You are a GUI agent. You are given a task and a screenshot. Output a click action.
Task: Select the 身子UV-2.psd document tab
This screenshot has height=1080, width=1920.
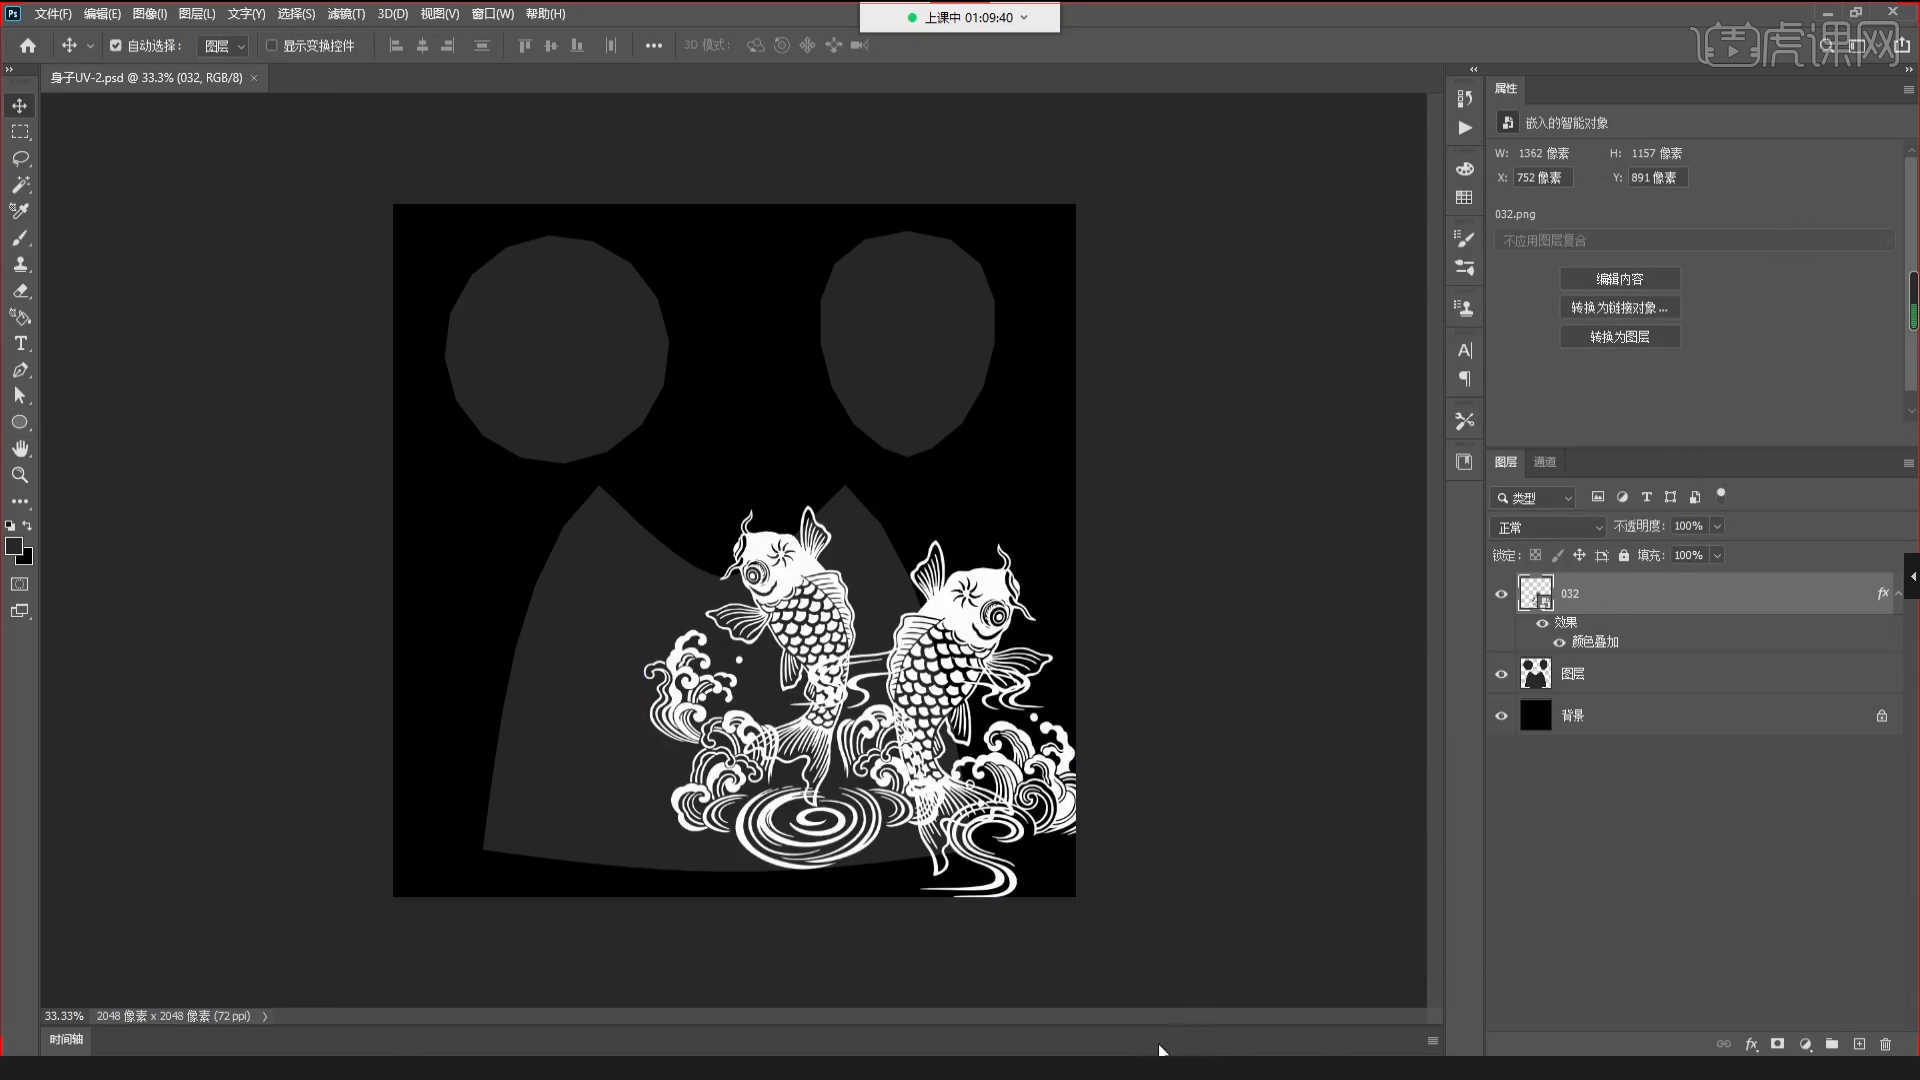147,77
